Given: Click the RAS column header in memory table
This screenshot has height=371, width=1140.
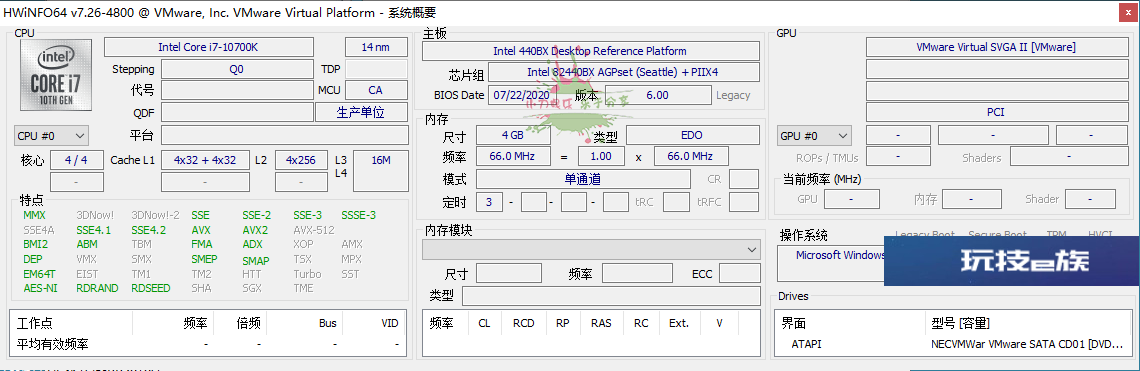Looking at the screenshot, I should [x=601, y=324].
